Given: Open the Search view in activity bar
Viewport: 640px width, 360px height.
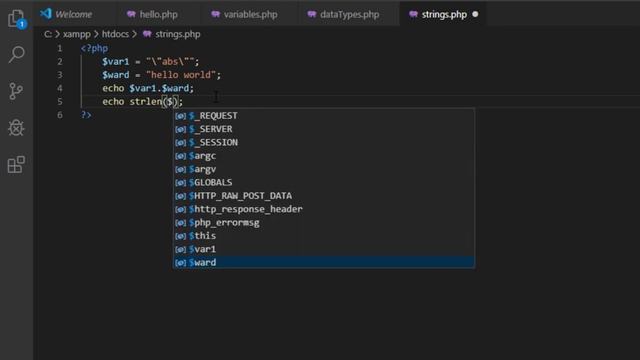Looking at the screenshot, I should click(16, 54).
